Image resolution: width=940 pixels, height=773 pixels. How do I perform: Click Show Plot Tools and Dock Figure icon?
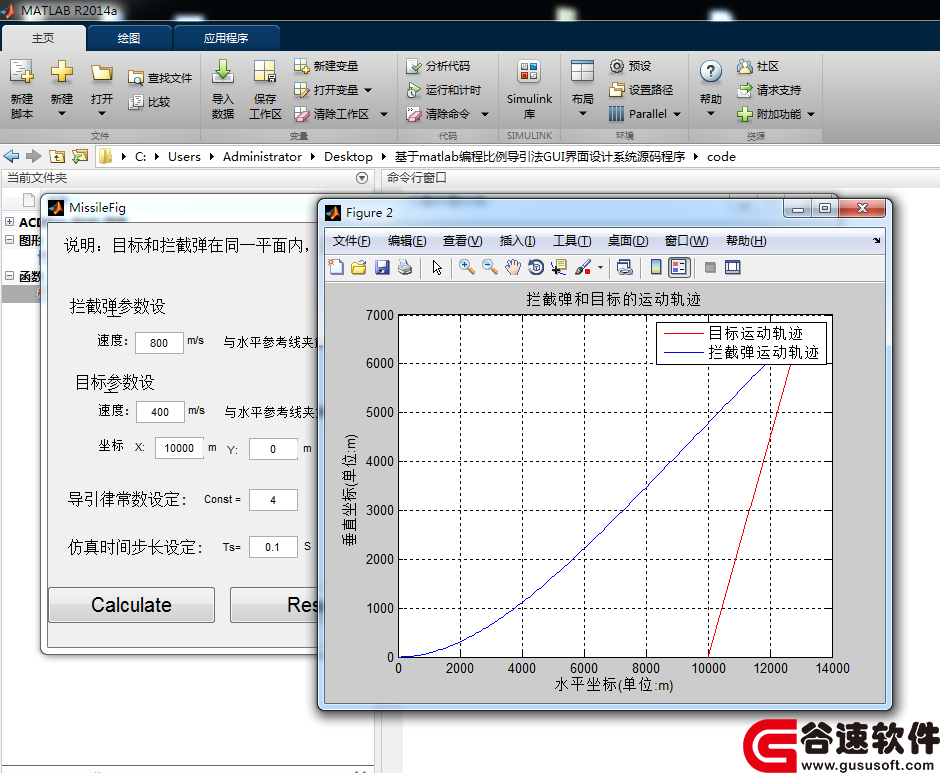[733, 267]
